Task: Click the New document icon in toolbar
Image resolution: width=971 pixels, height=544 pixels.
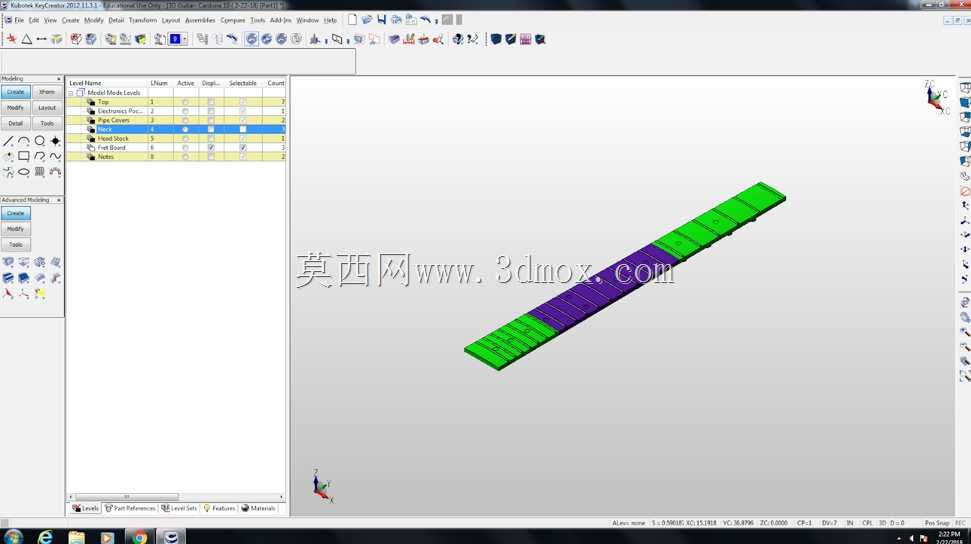Action: (x=352, y=20)
